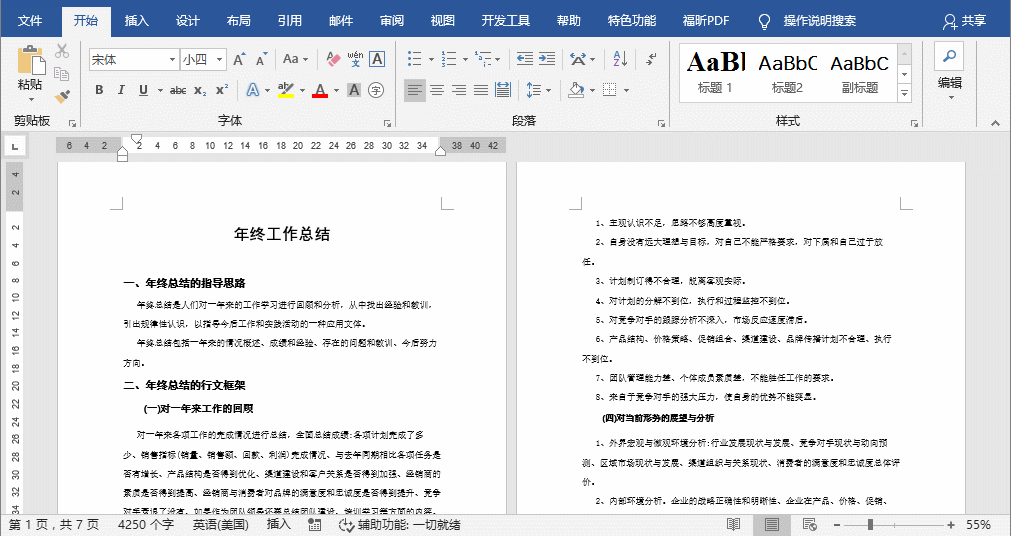Click the Cut scissors icon

pyautogui.click(x=62, y=51)
